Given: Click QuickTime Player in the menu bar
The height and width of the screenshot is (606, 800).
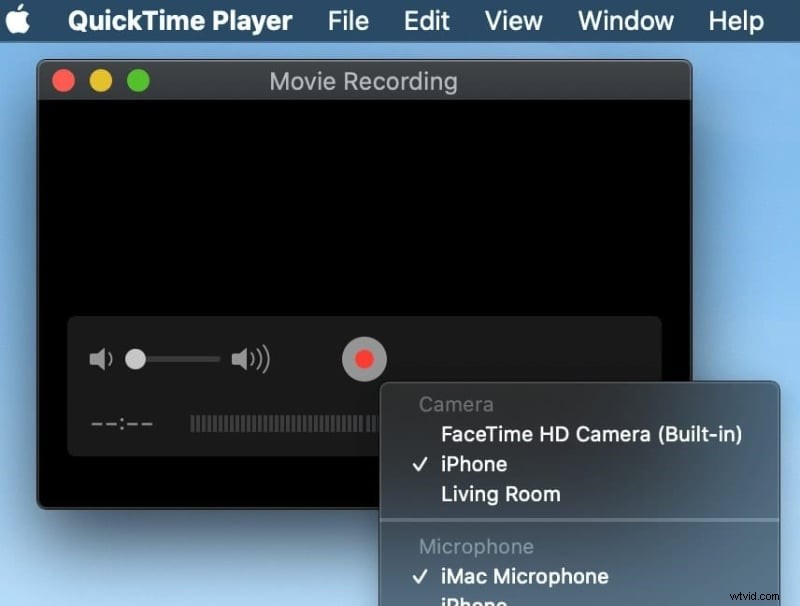Looking at the screenshot, I should click(x=179, y=20).
